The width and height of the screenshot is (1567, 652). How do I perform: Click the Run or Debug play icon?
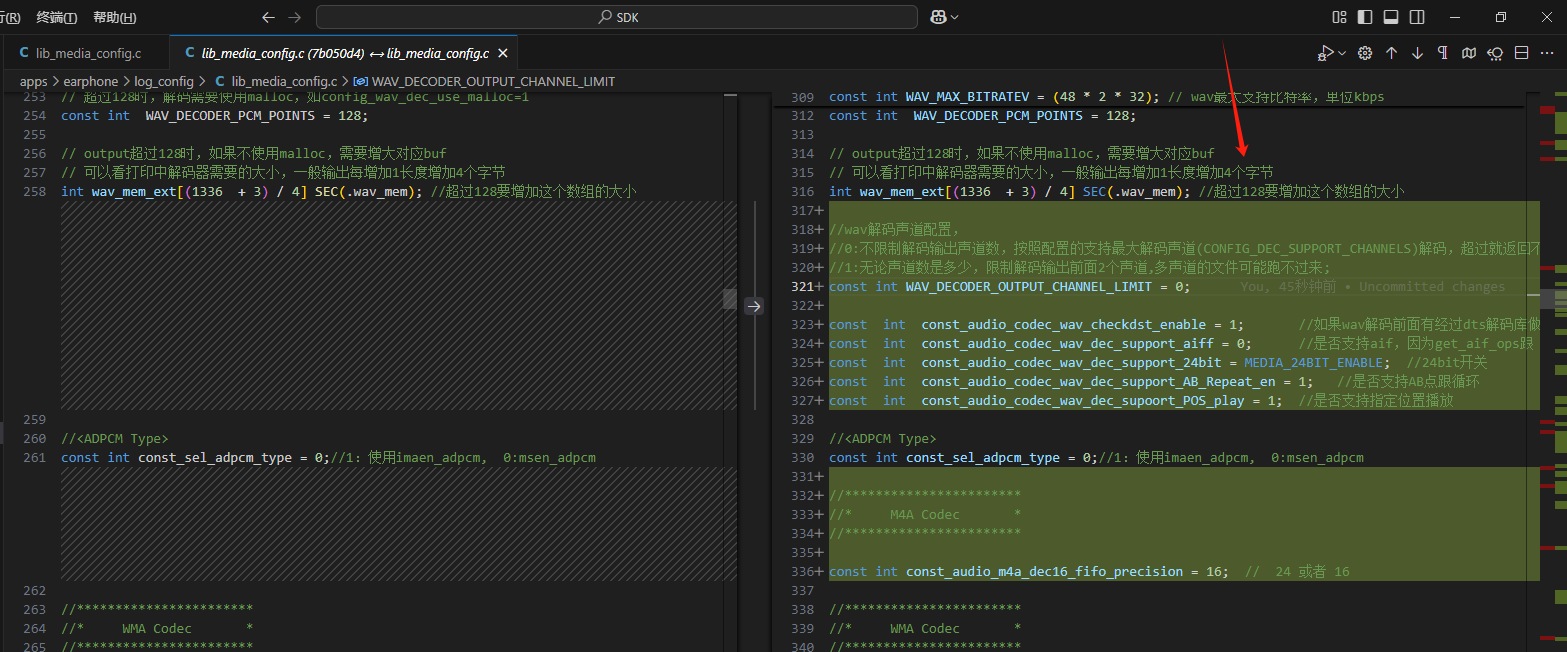coord(1326,53)
